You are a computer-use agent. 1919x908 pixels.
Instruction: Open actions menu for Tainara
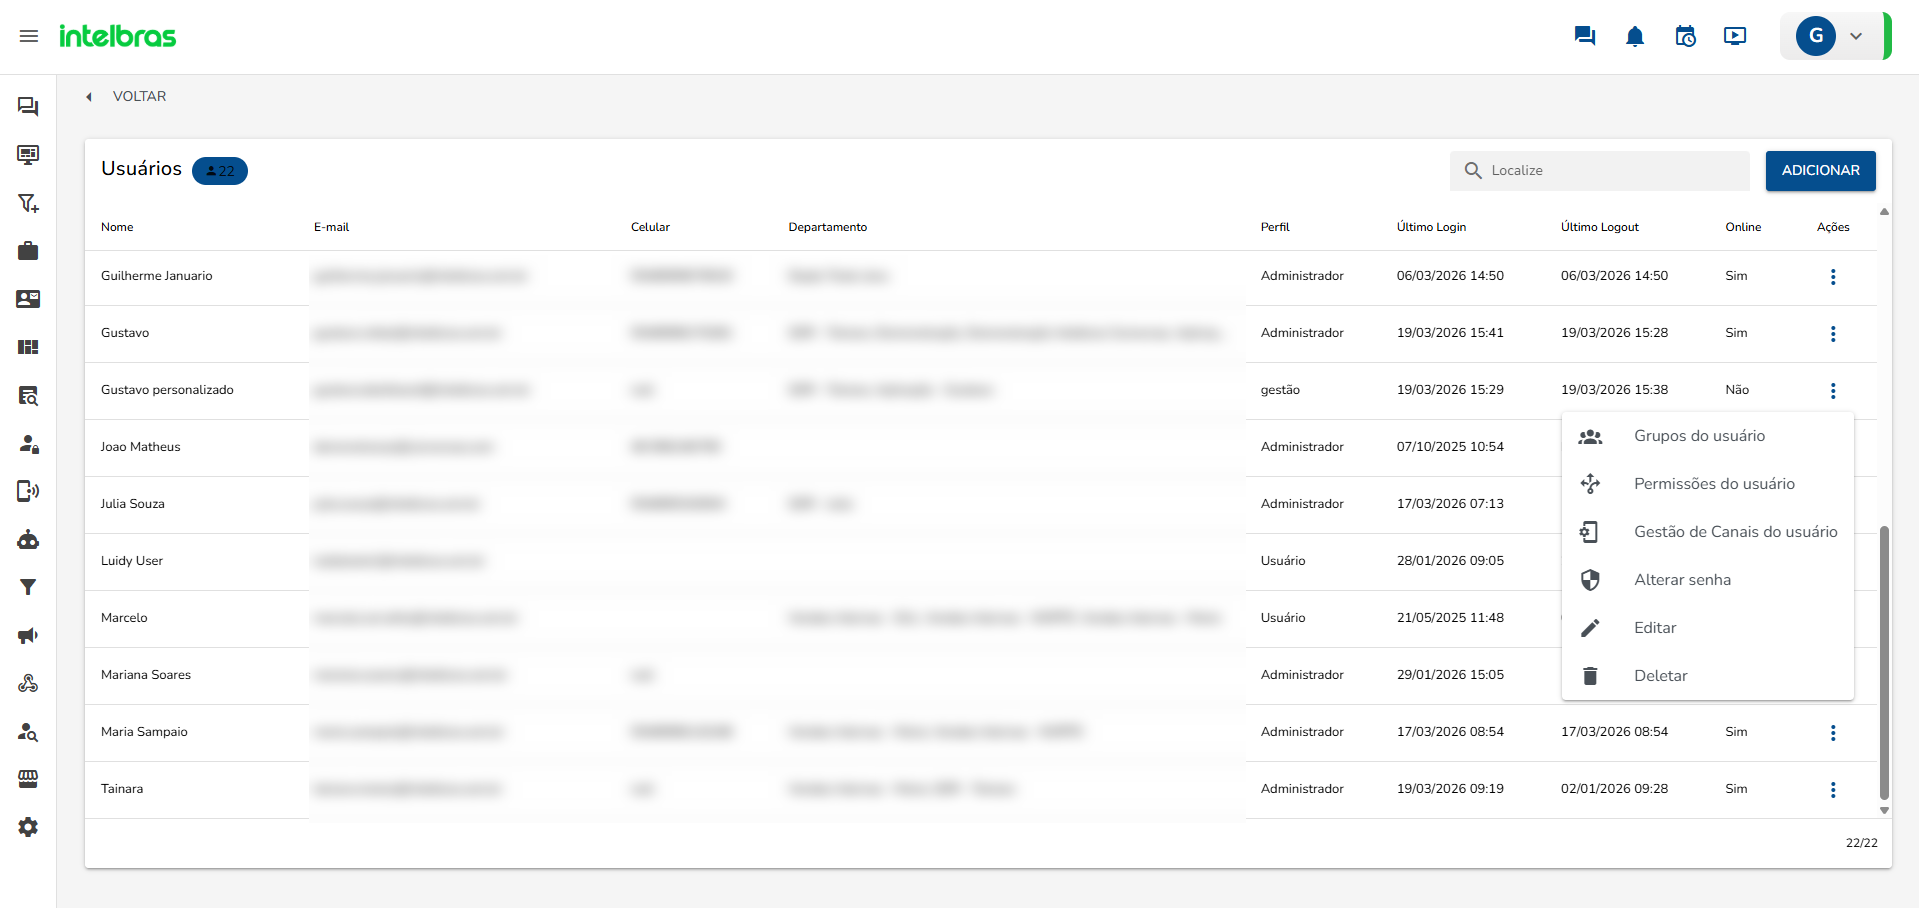1832,790
